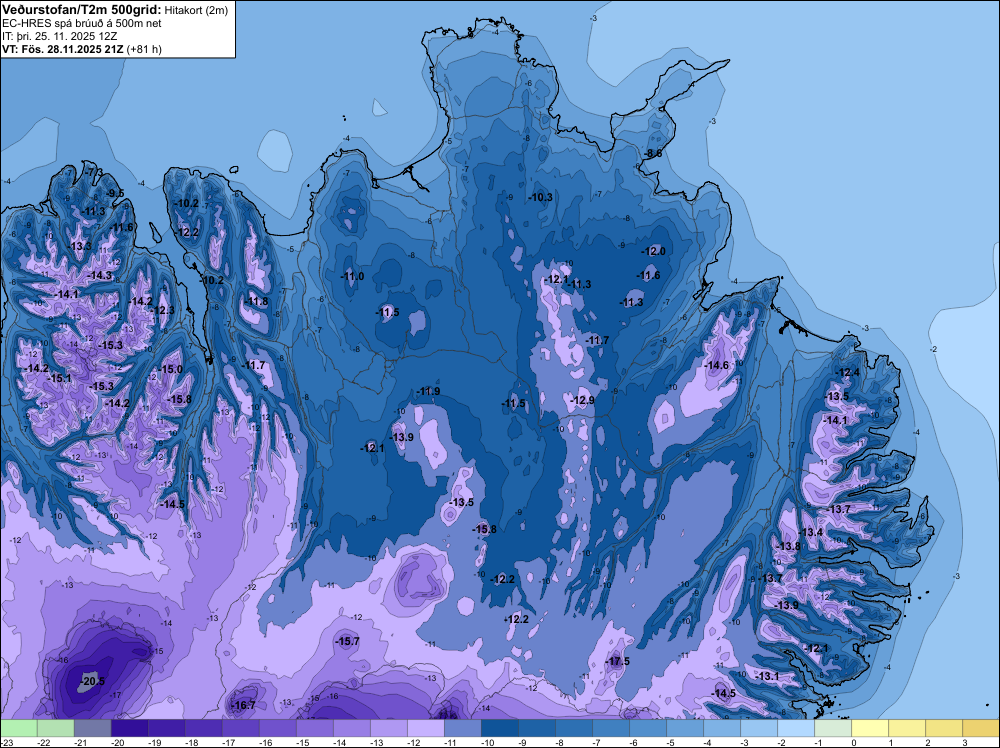
Task: Click the -8.6 temperature value
Action: point(654,154)
